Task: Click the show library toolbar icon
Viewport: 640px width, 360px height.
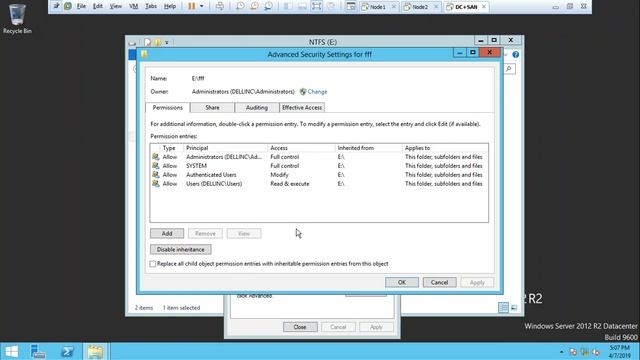Action: coord(288,6)
